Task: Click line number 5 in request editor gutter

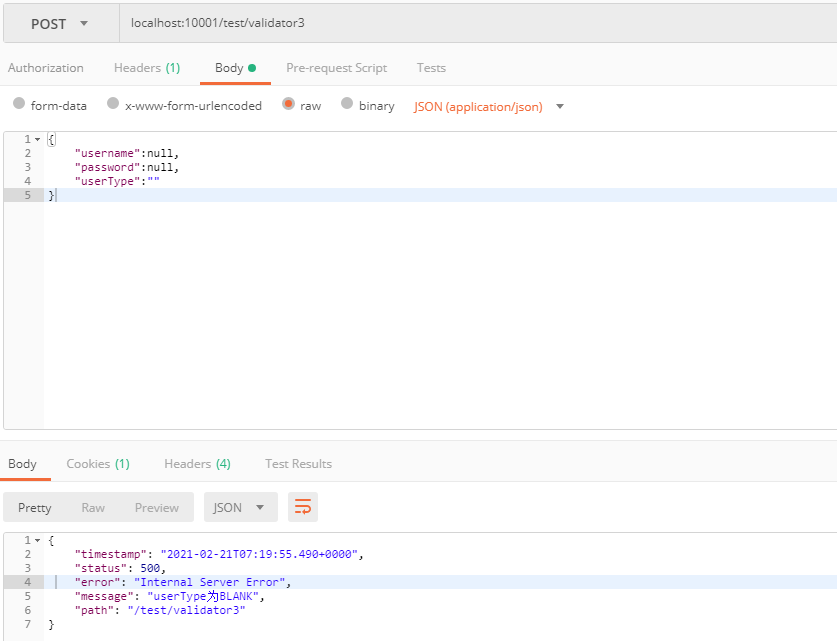Action: point(27,195)
